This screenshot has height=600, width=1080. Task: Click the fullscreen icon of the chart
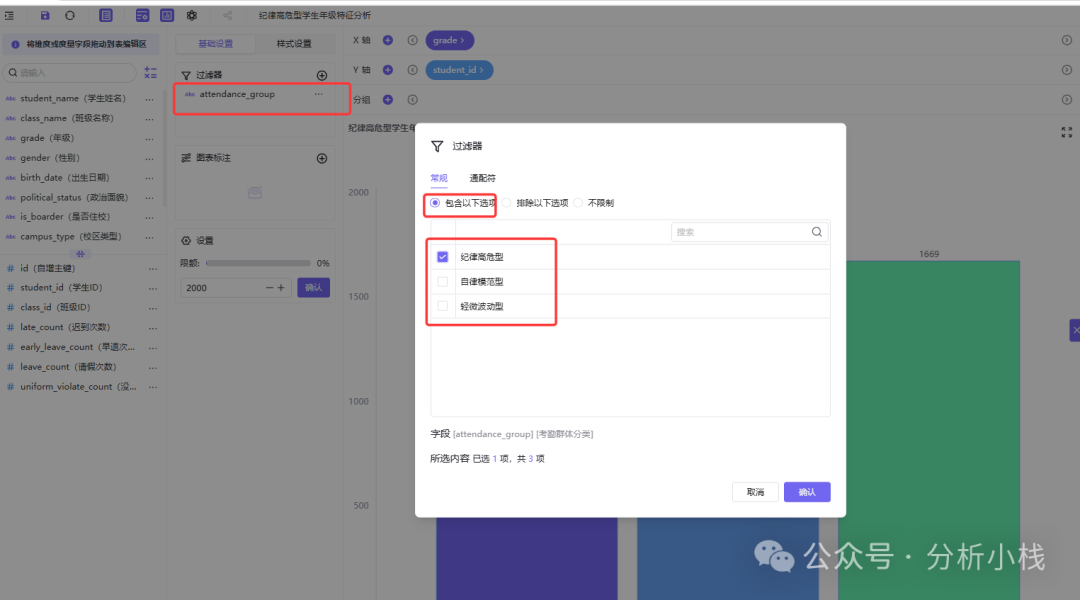1066,132
